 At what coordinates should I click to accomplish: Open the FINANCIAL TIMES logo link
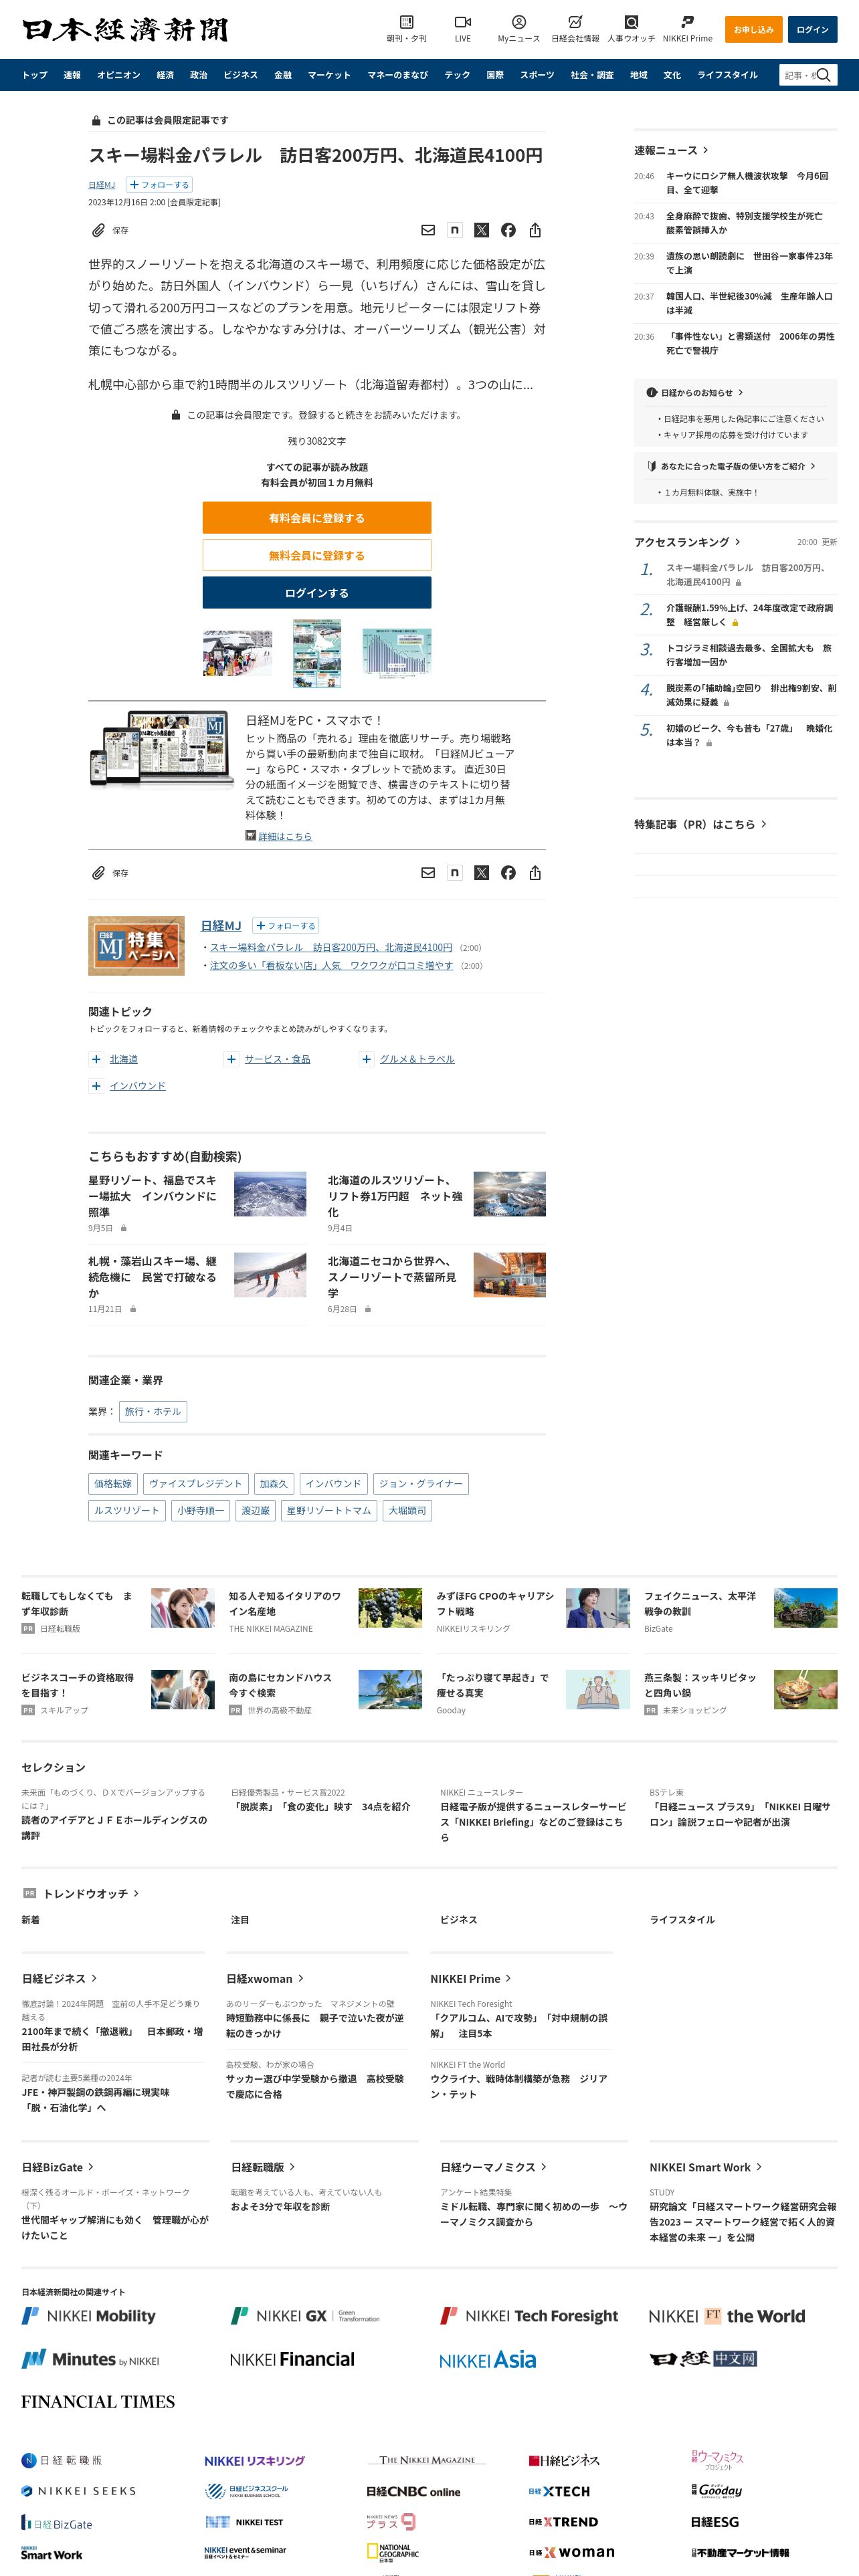click(98, 2402)
